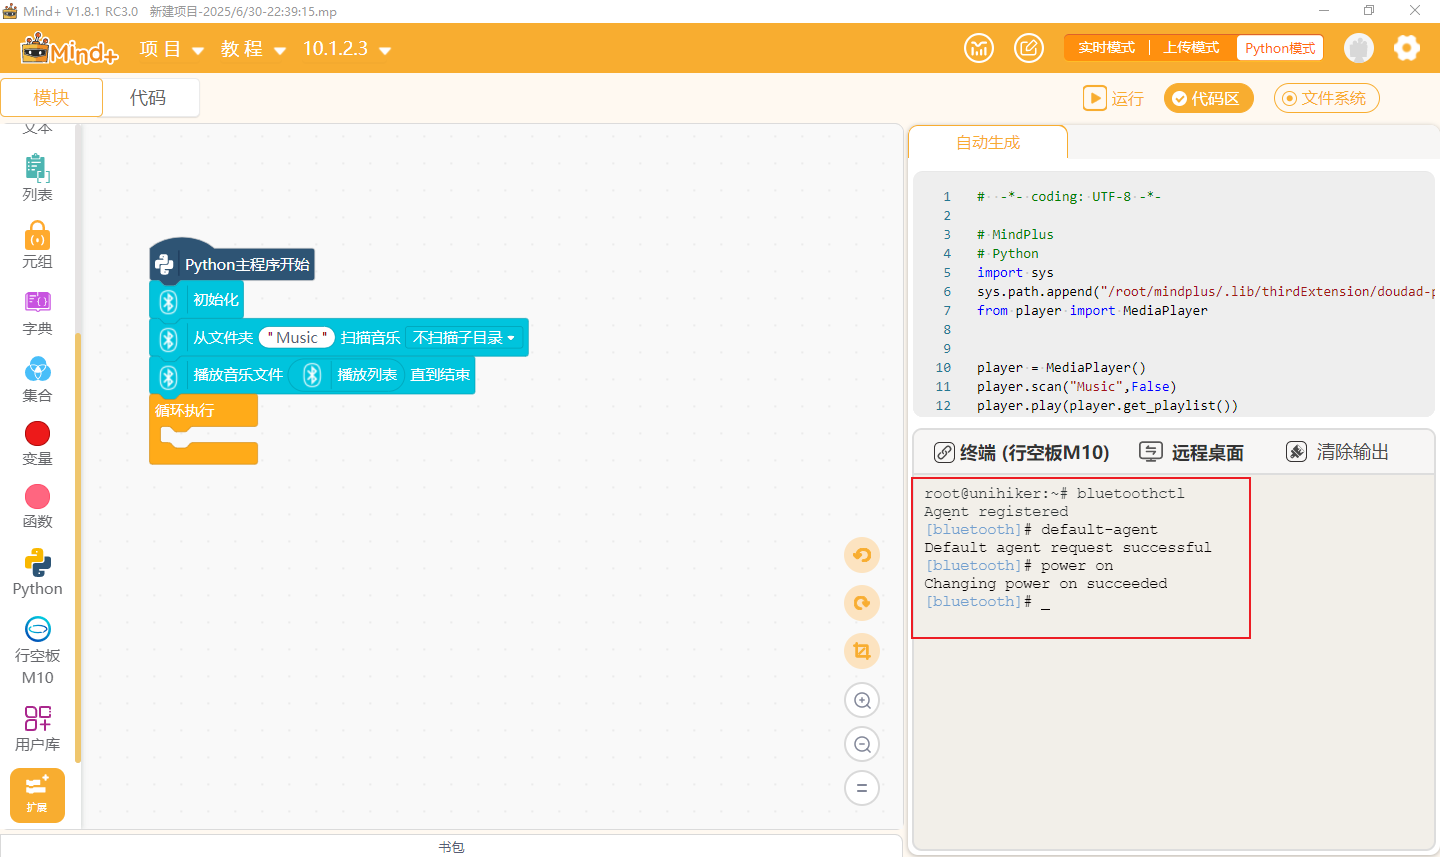Open the 项目 (Project) dropdown menu
Viewport: 1440px width, 857px height.
click(x=172, y=49)
